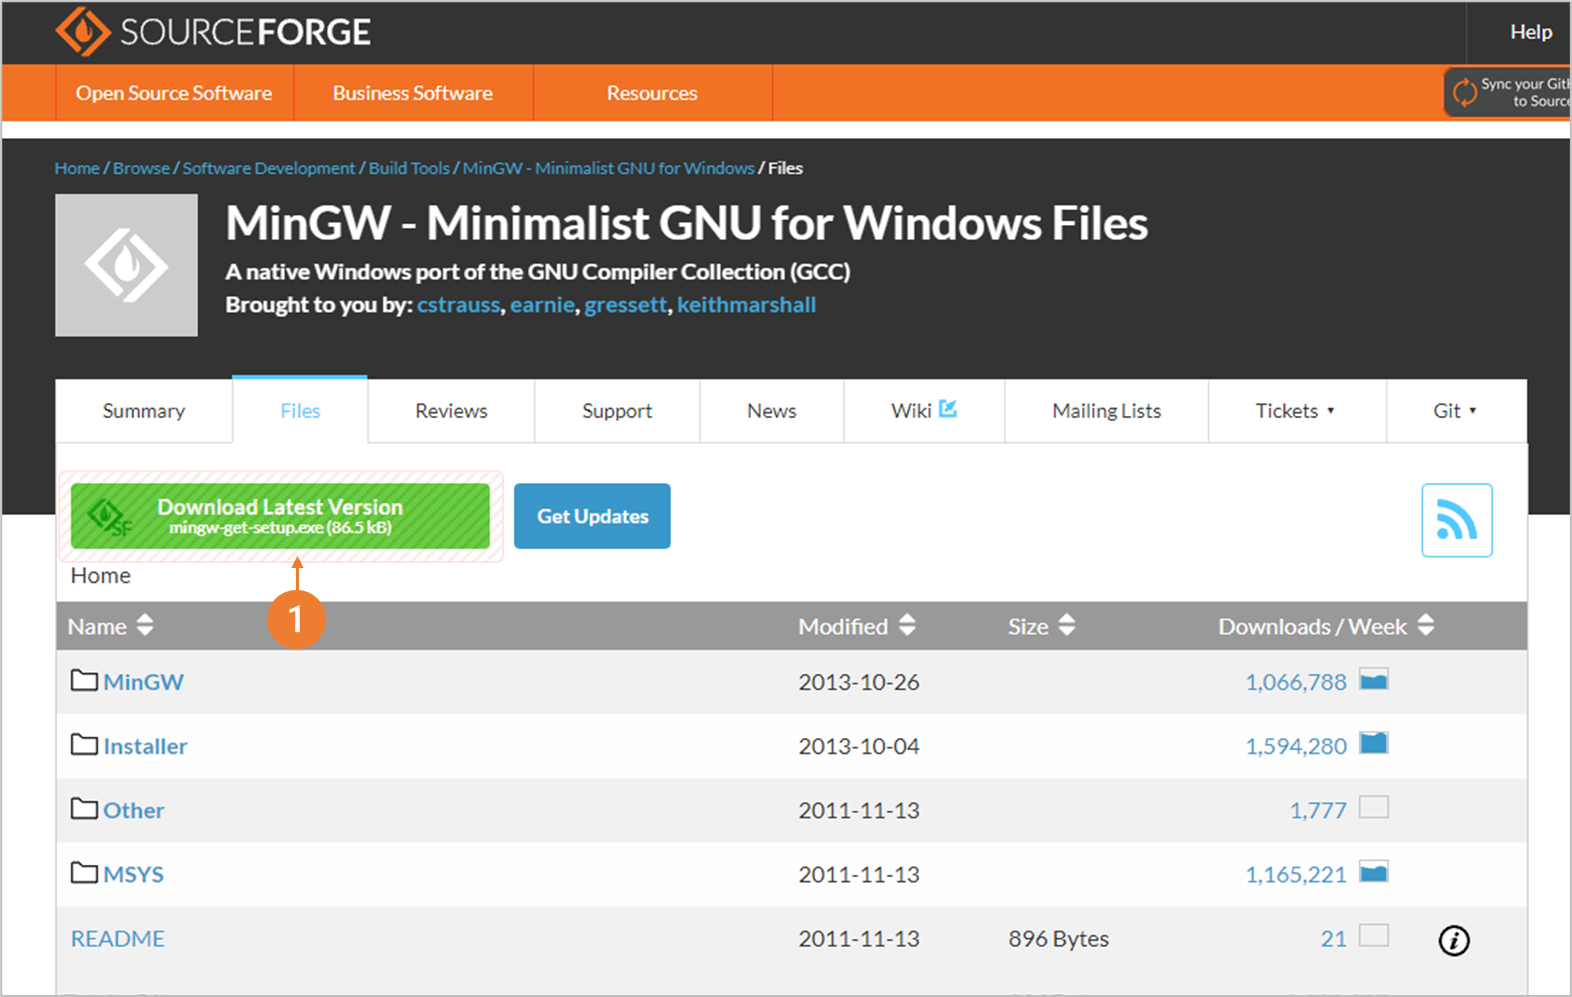Click the MinGW project placeholder logo
Viewport: 1572px width, 997px height.
pyautogui.click(x=126, y=265)
